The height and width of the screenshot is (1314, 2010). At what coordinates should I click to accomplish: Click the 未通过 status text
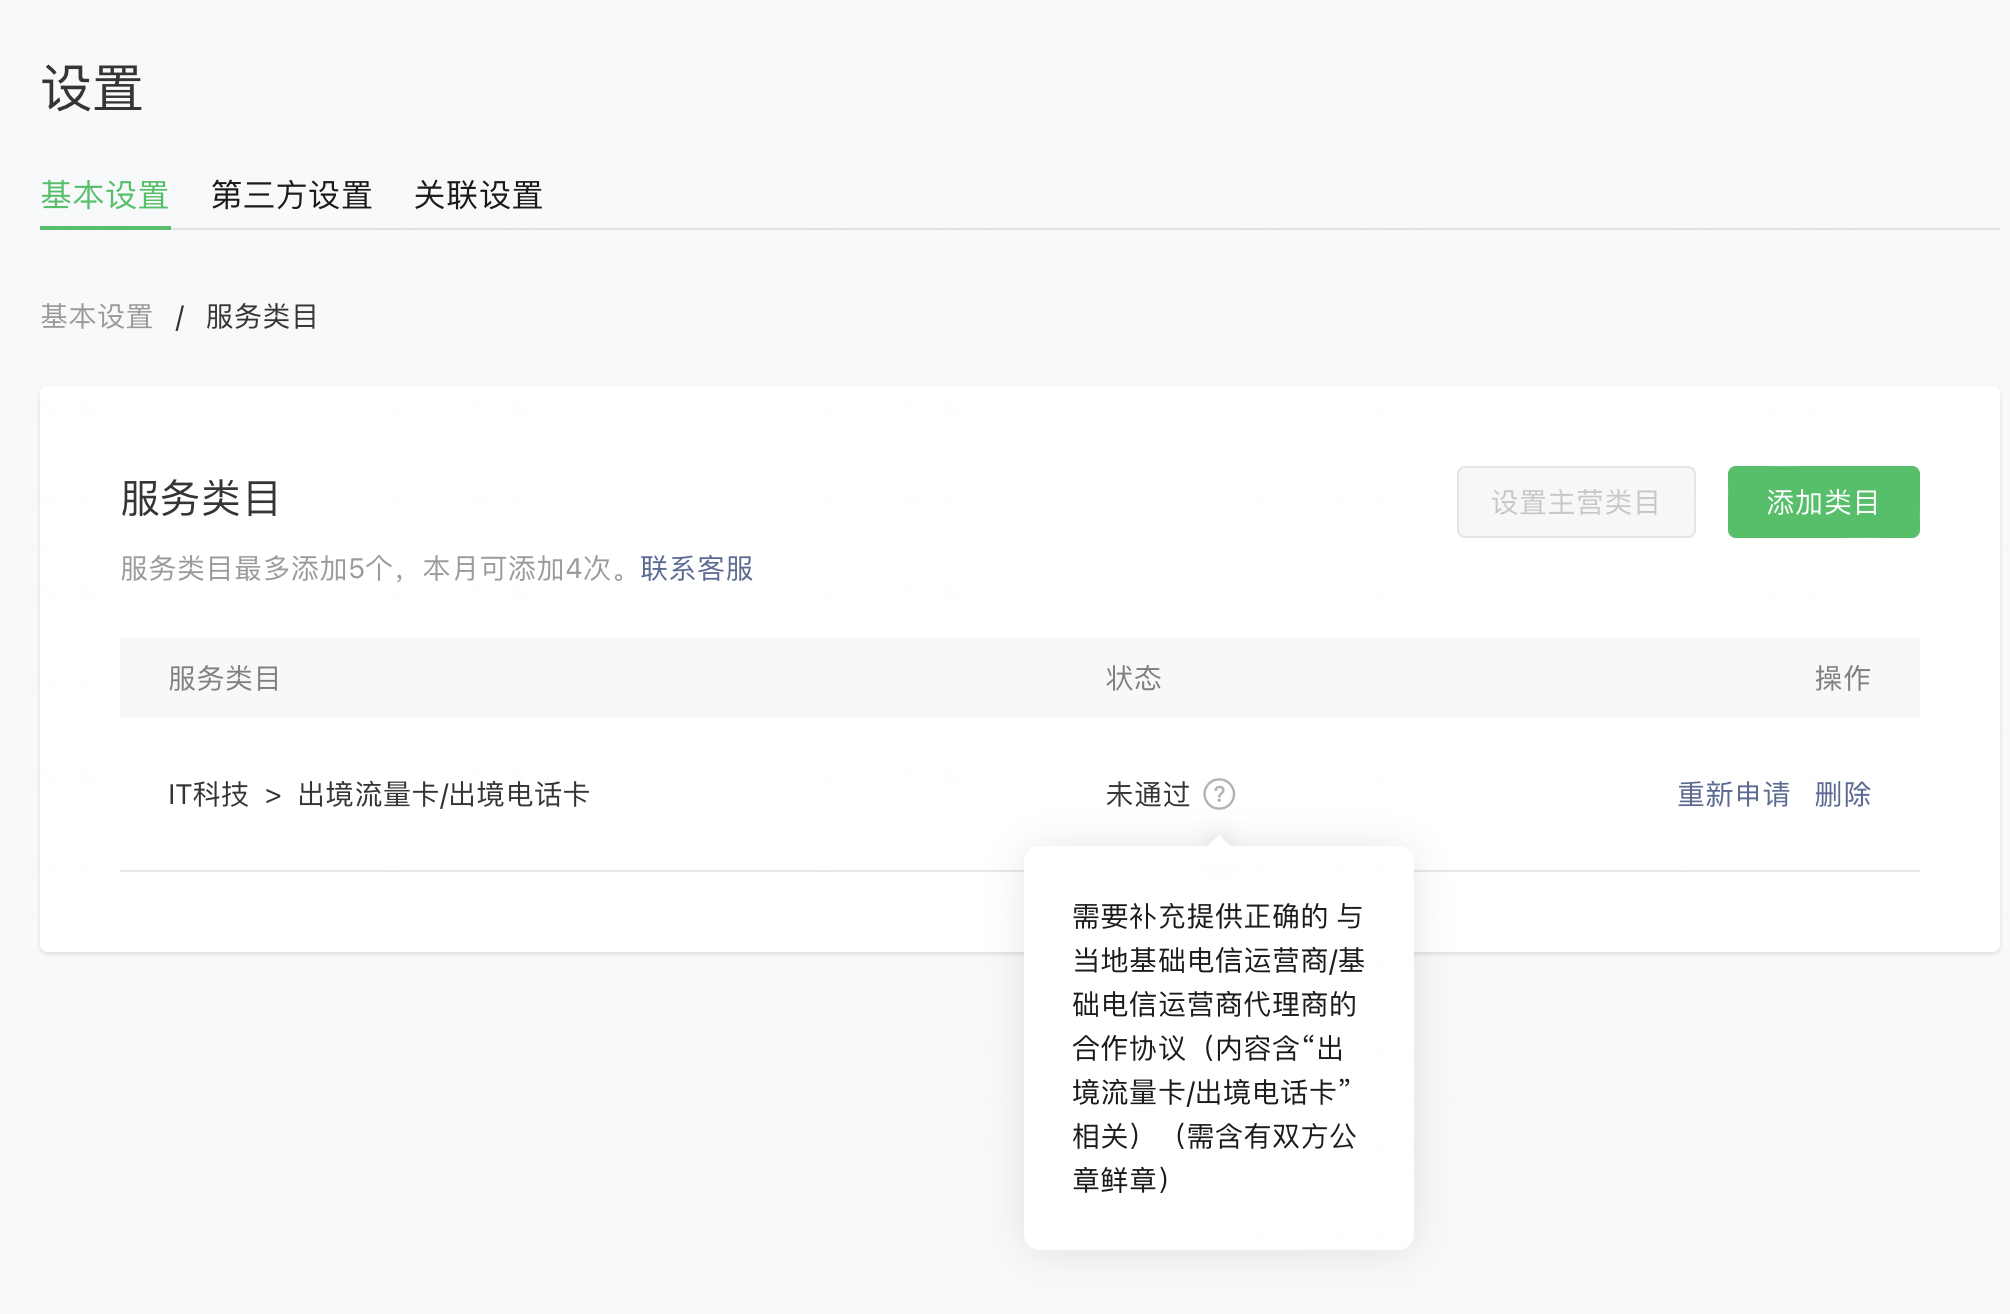click(1147, 794)
